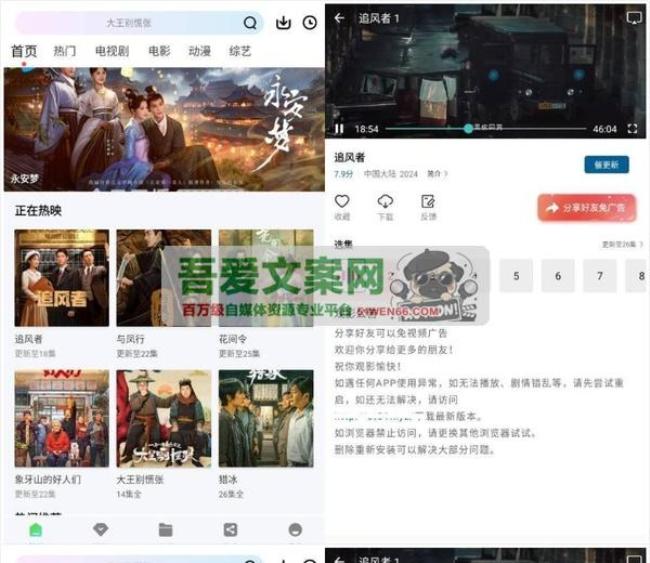Open 象牙山的好人们 poster
The image size is (650, 563).
click(x=62, y=419)
